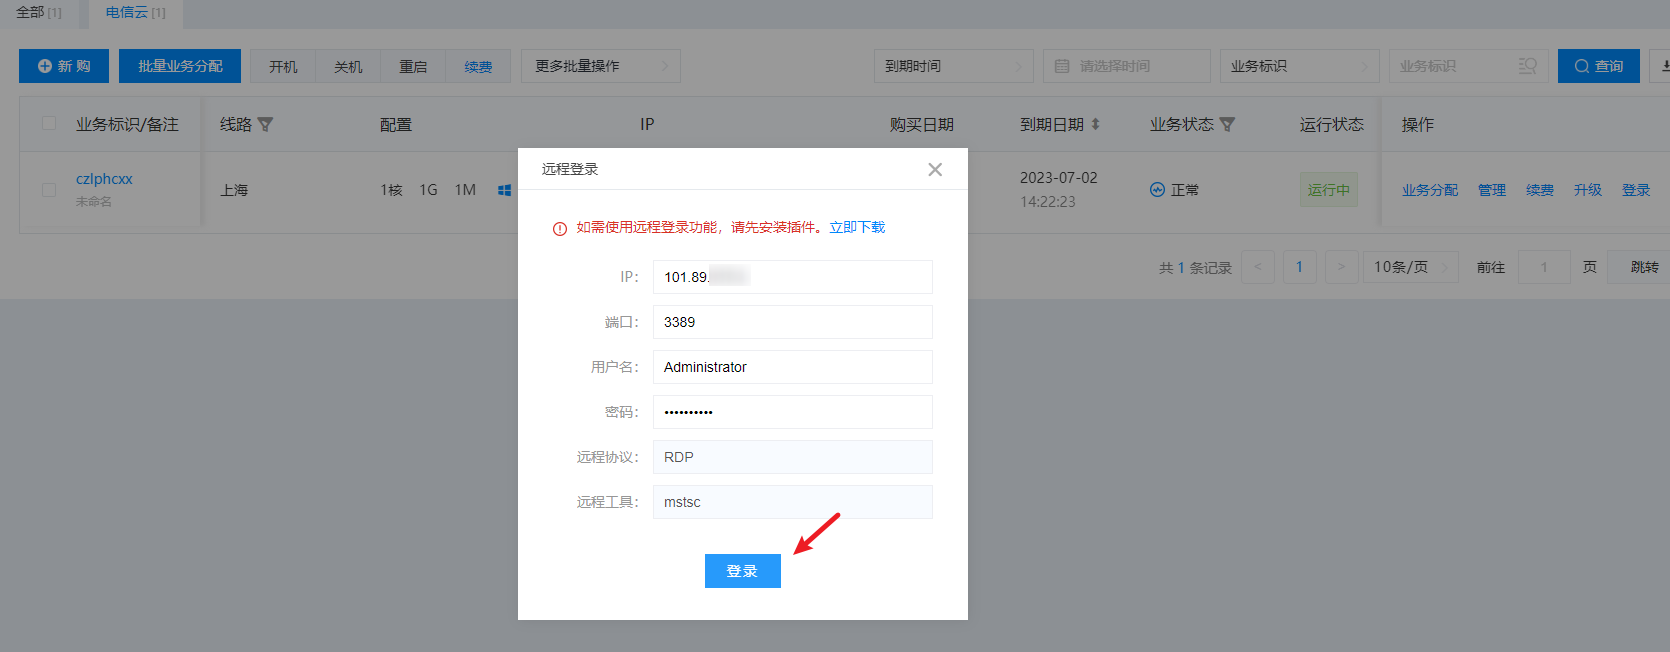Click the calendar icon in 请选择时间 field
Image resolution: width=1670 pixels, height=652 pixels.
pos(1062,66)
